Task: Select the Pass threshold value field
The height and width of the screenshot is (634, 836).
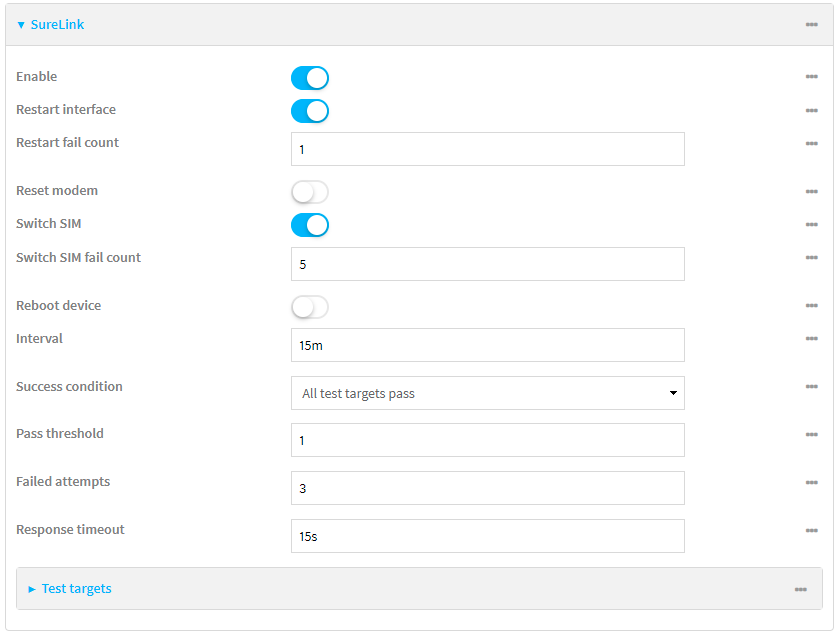Action: click(487, 440)
